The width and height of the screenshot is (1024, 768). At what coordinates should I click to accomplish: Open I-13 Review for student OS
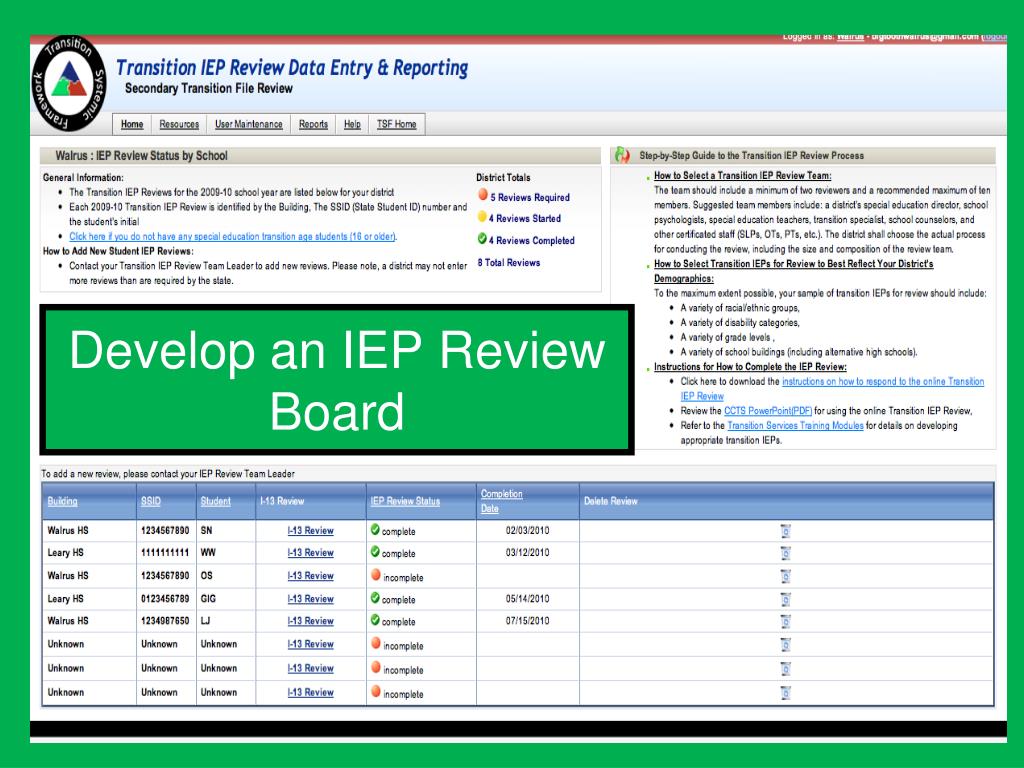tap(310, 576)
